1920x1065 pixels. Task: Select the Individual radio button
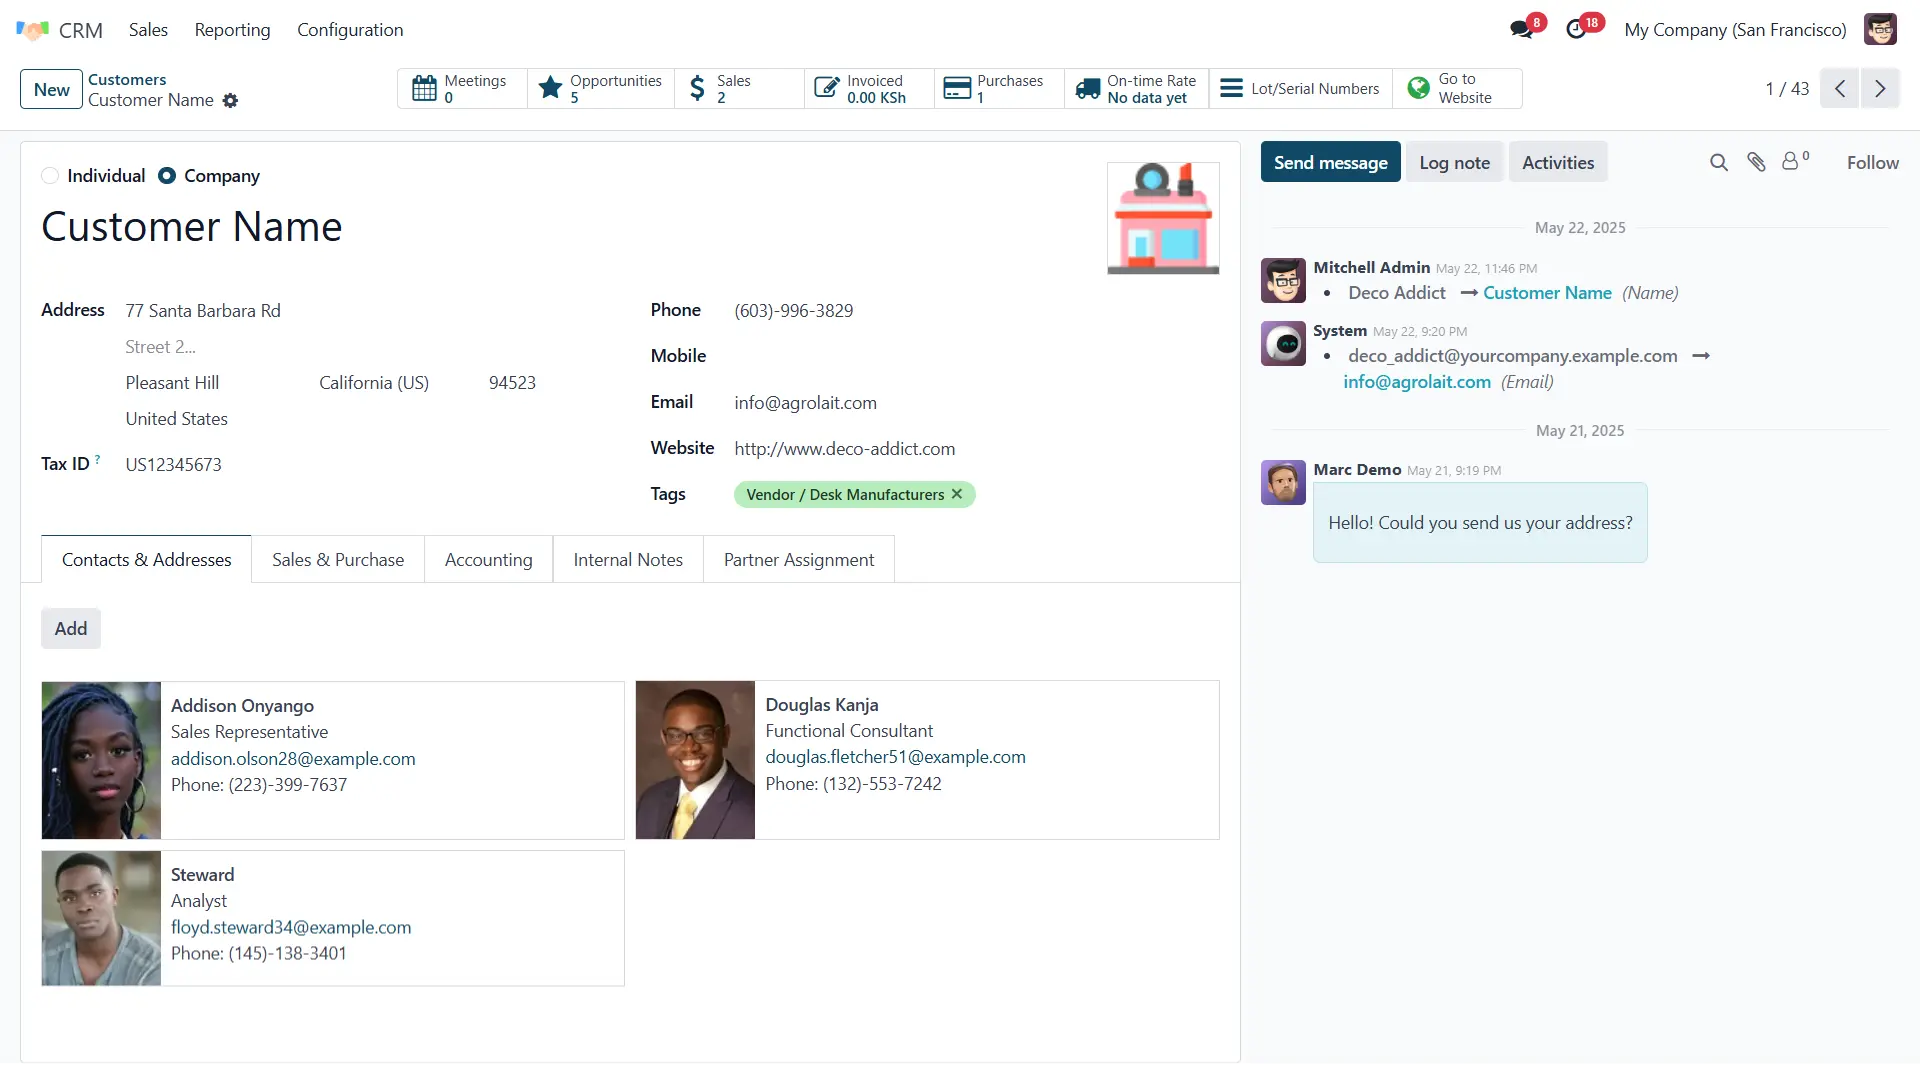pyautogui.click(x=50, y=176)
